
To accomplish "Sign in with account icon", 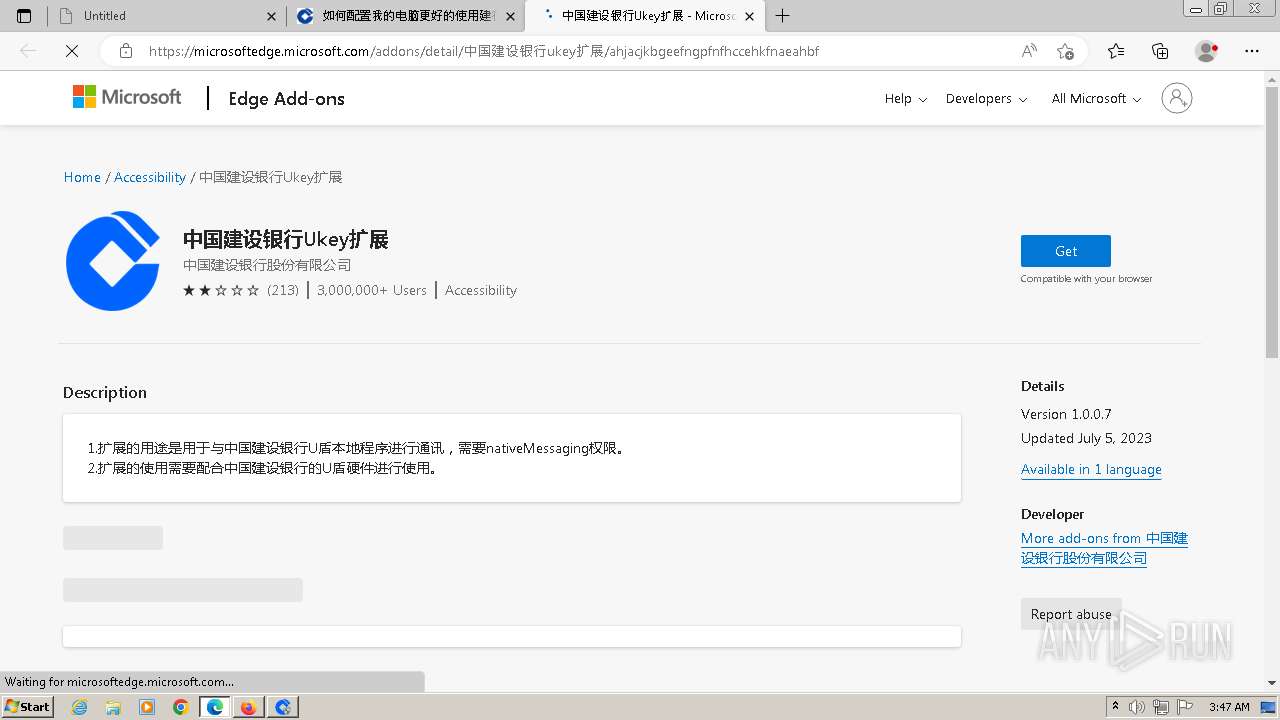I will [1177, 98].
